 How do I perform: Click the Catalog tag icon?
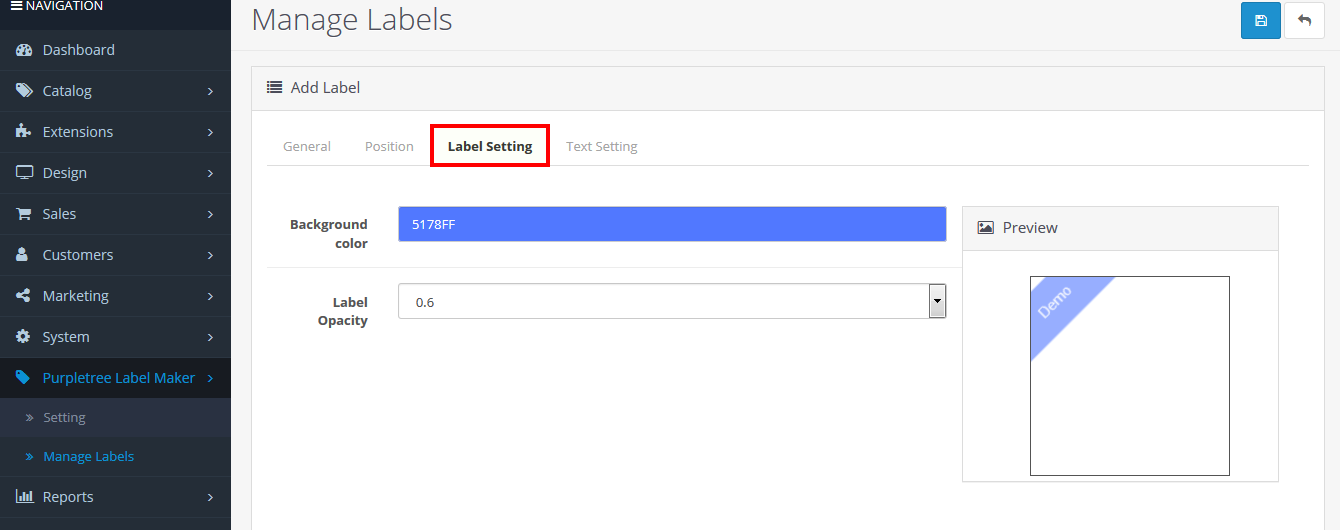pos(24,91)
